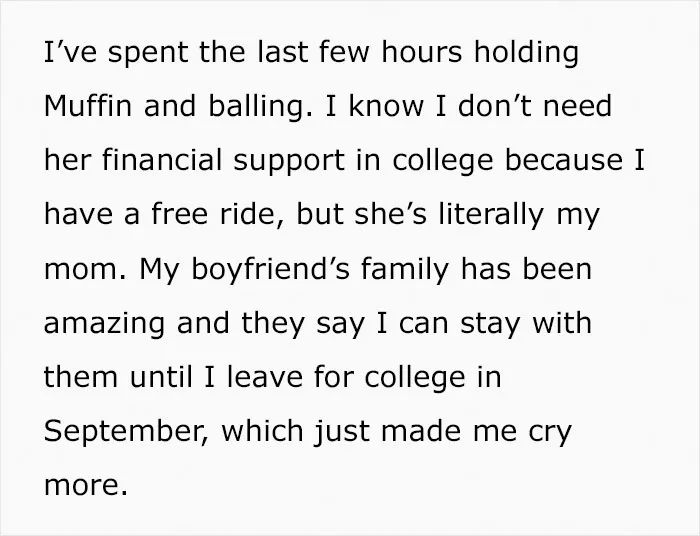Click the word "hours" on first line
This screenshot has width=700, height=536.
point(421,52)
